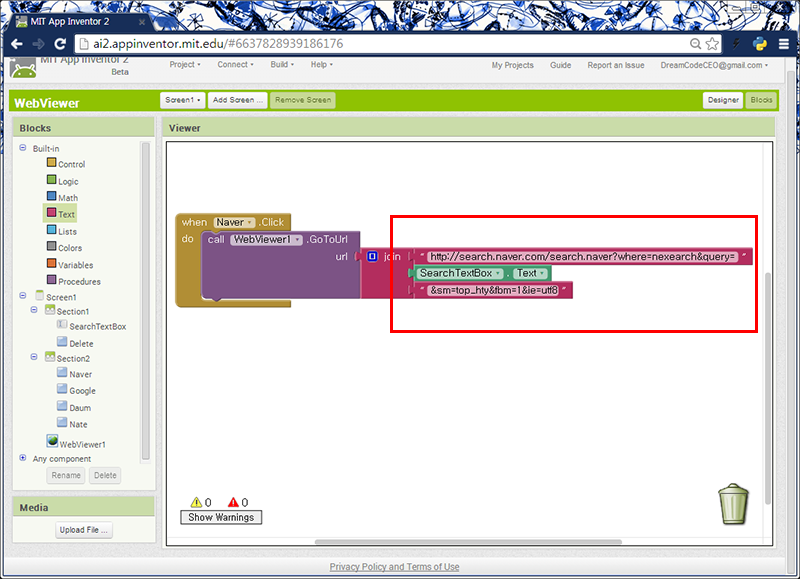Collapse the Screen1 tree node
The height and width of the screenshot is (579, 800).
coord(22,295)
